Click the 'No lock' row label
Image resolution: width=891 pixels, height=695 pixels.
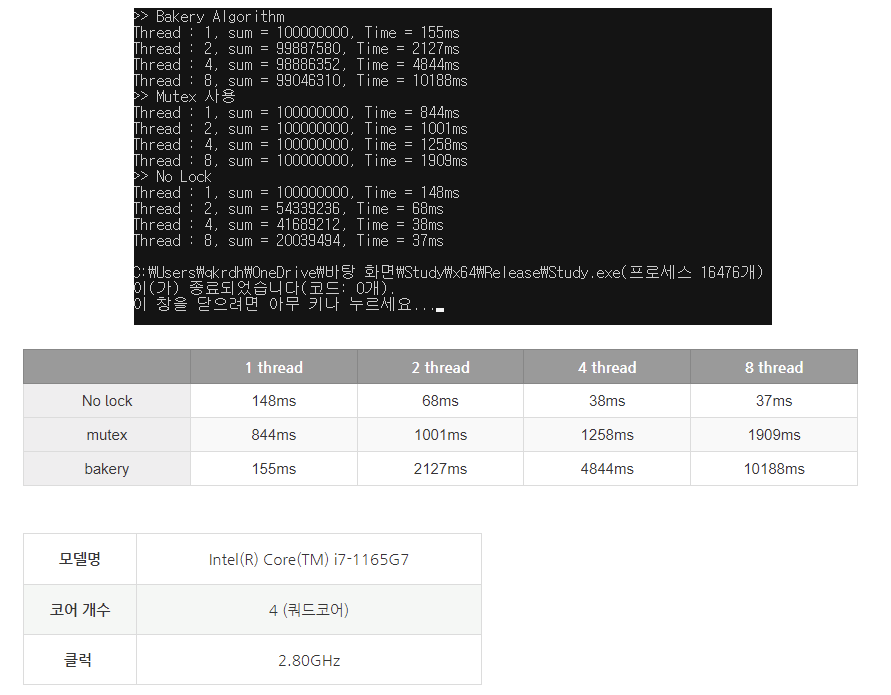pyautogui.click(x=107, y=401)
